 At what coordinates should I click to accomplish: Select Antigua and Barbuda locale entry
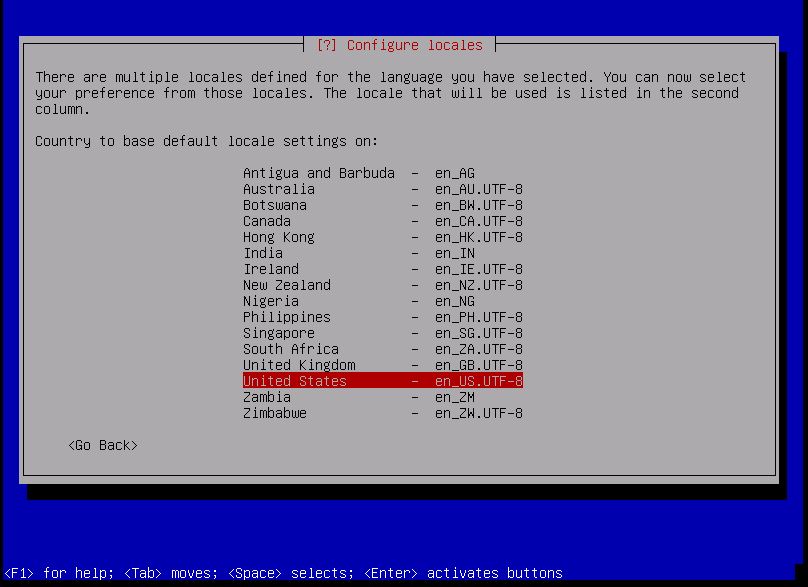click(x=382, y=173)
